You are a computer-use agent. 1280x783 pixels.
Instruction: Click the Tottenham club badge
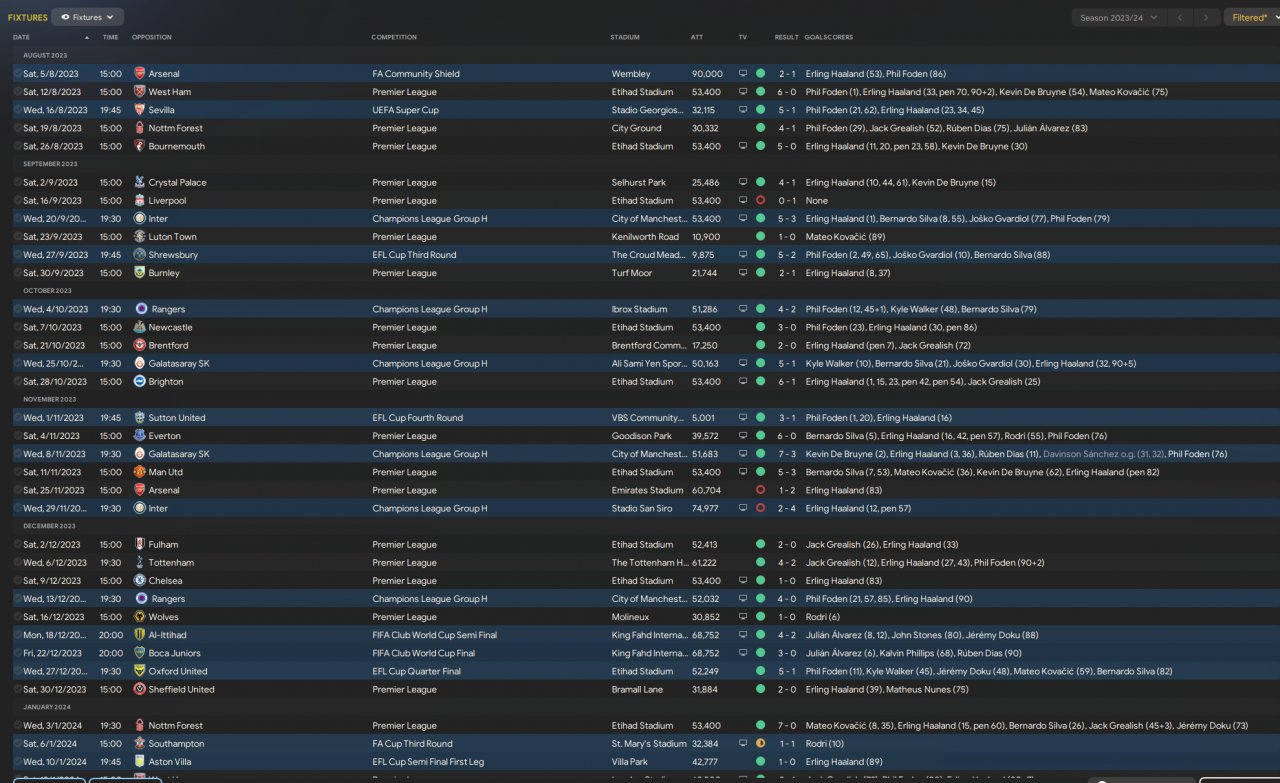click(139, 563)
